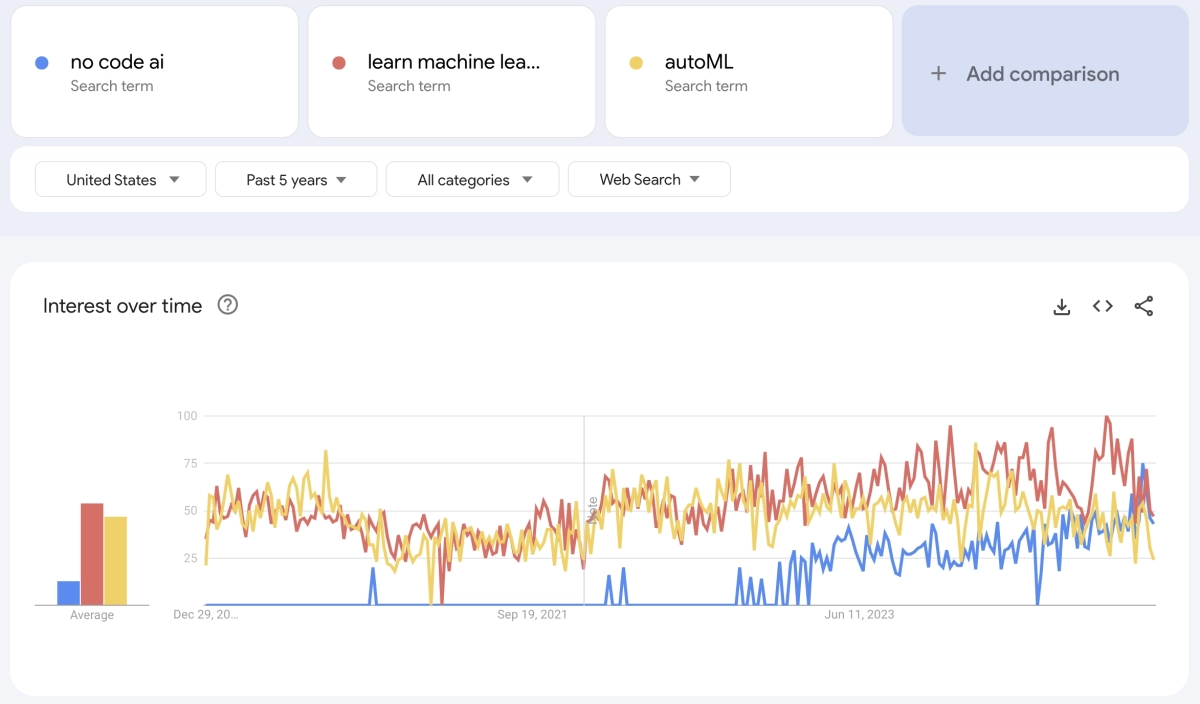This screenshot has width=1200, height=704.
Task: Click the red dot for learn machine learning
Action: click(339, 62)
